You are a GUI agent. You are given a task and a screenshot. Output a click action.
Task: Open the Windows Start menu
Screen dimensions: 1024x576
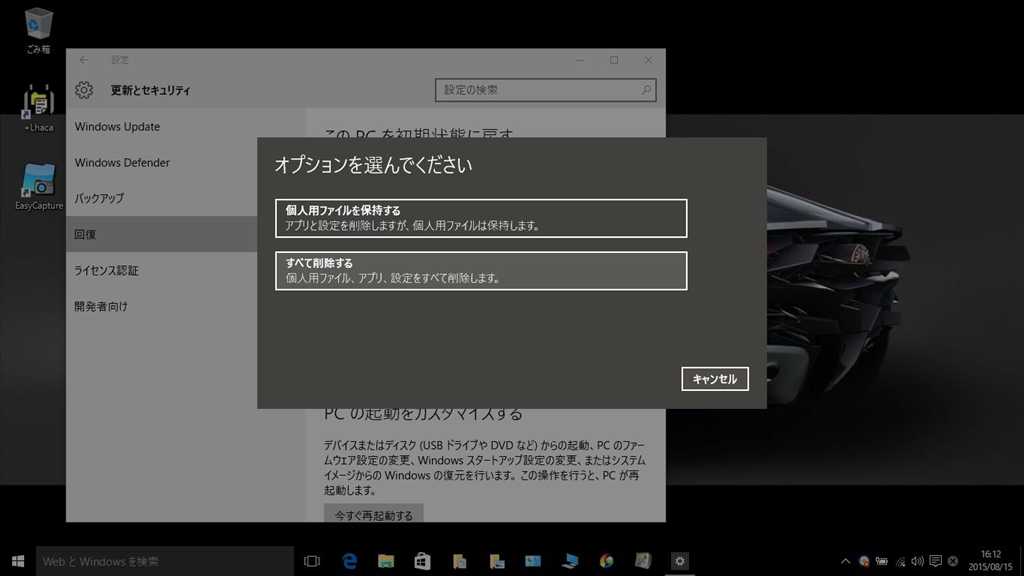coord(18,561)
